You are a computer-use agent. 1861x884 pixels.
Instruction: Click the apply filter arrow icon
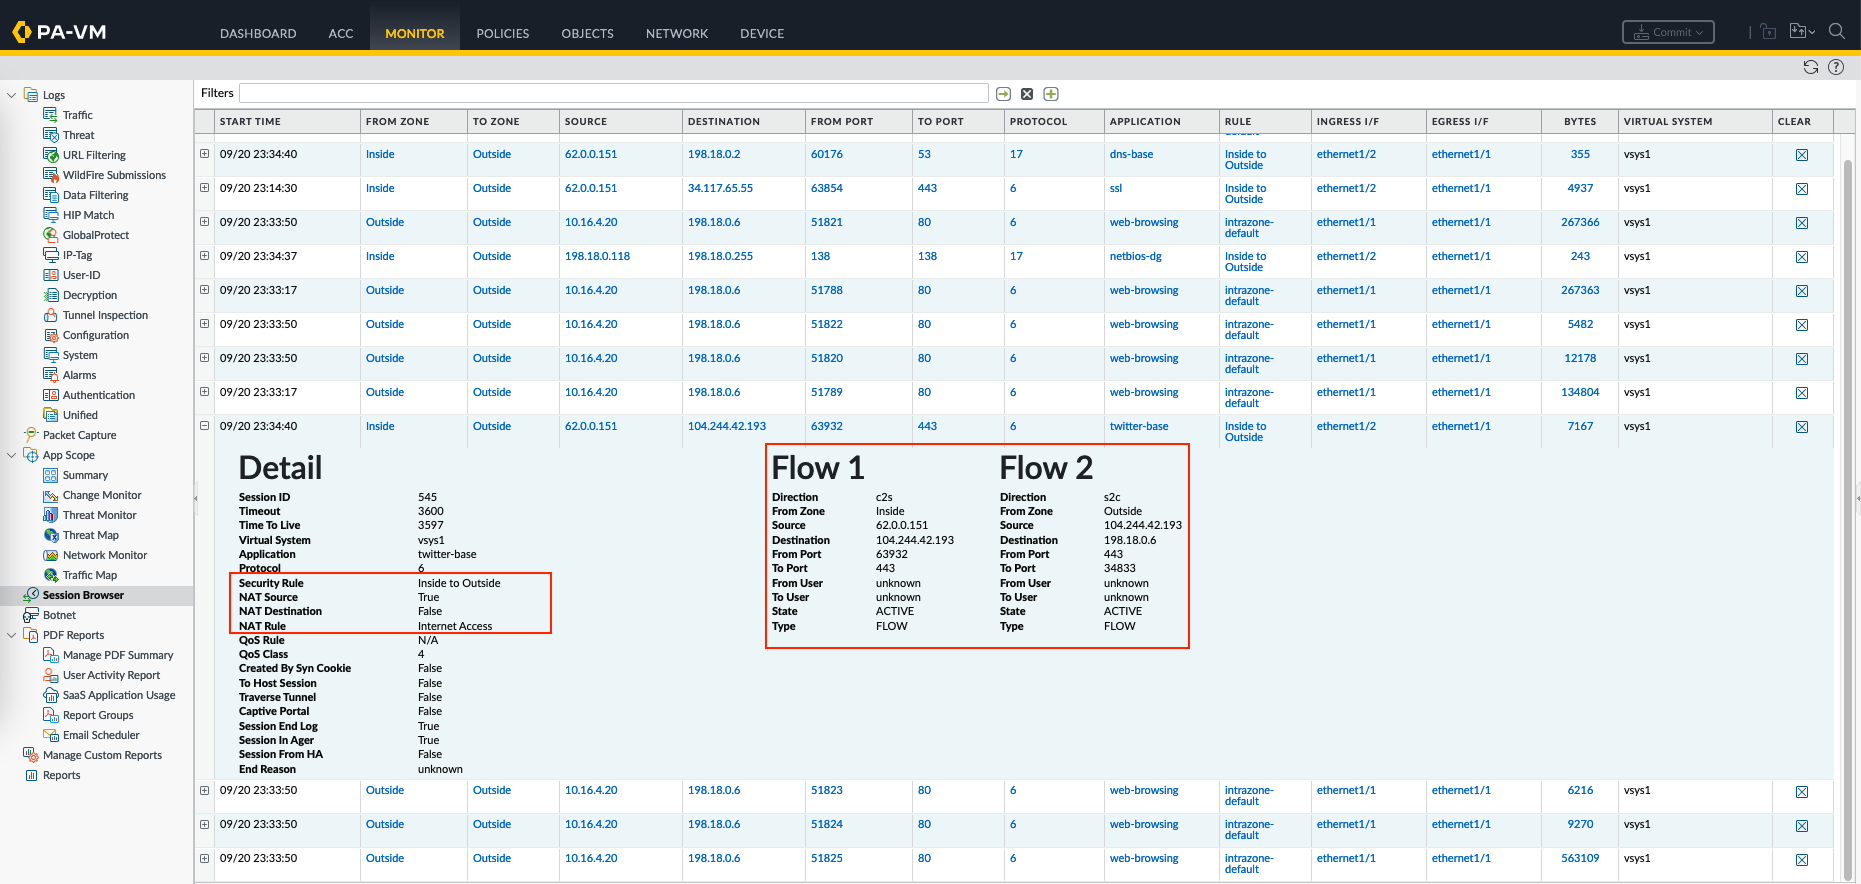click(x=1003, y=94)
